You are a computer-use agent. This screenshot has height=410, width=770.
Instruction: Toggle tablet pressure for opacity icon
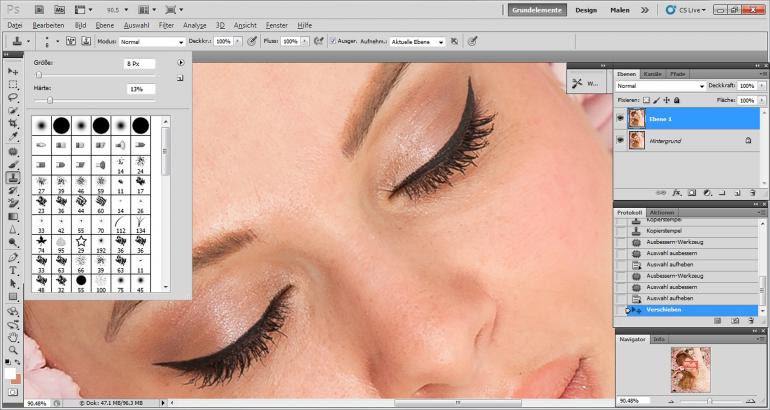(x=252, y=42)
